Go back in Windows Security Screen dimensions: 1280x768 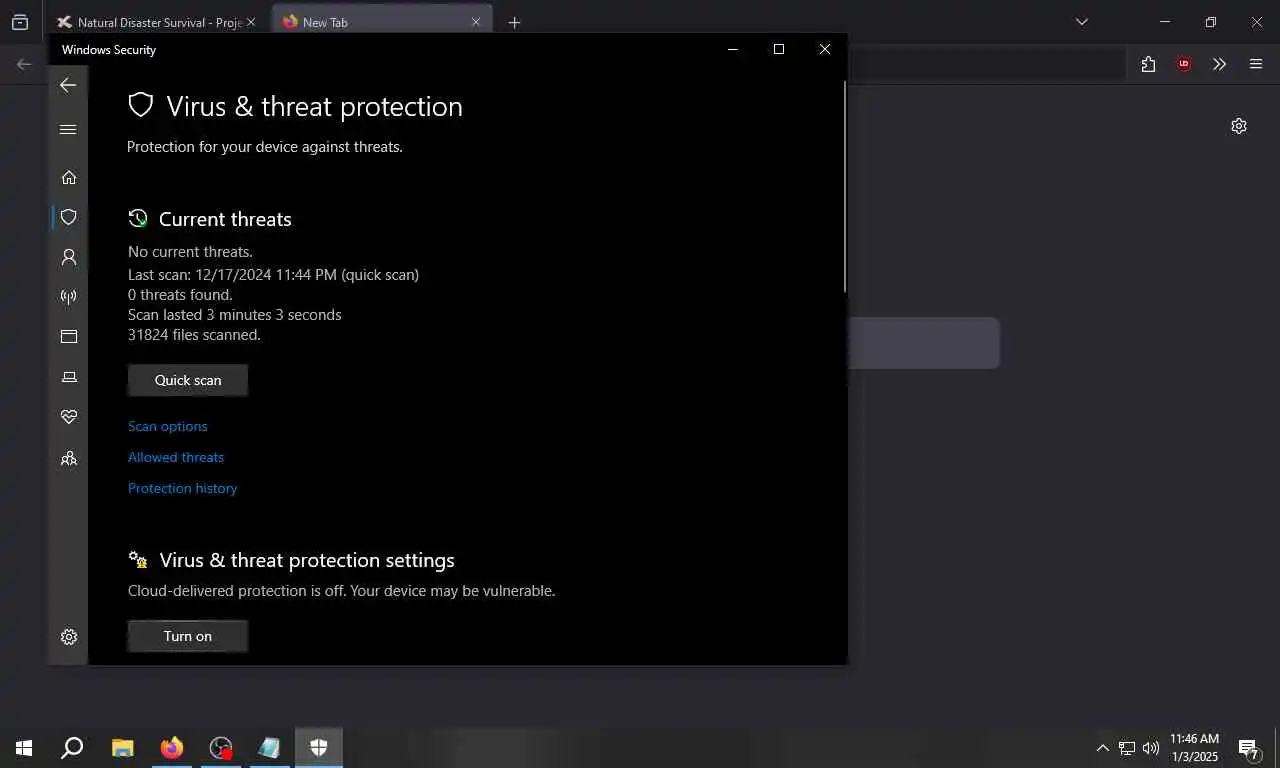click(x=68, y=86)
